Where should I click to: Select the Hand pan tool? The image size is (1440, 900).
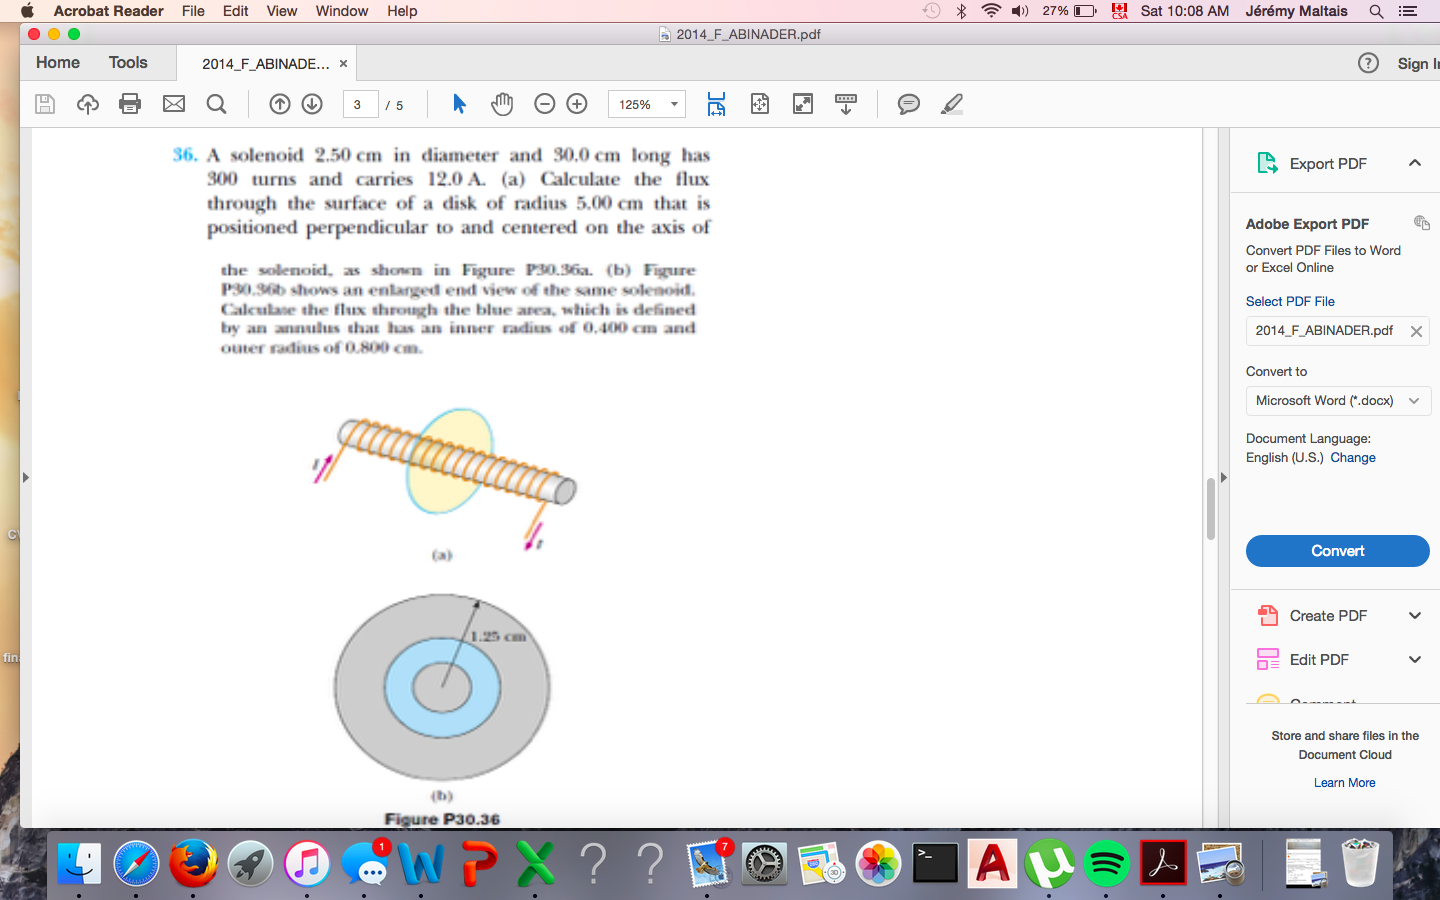point(502,104)
